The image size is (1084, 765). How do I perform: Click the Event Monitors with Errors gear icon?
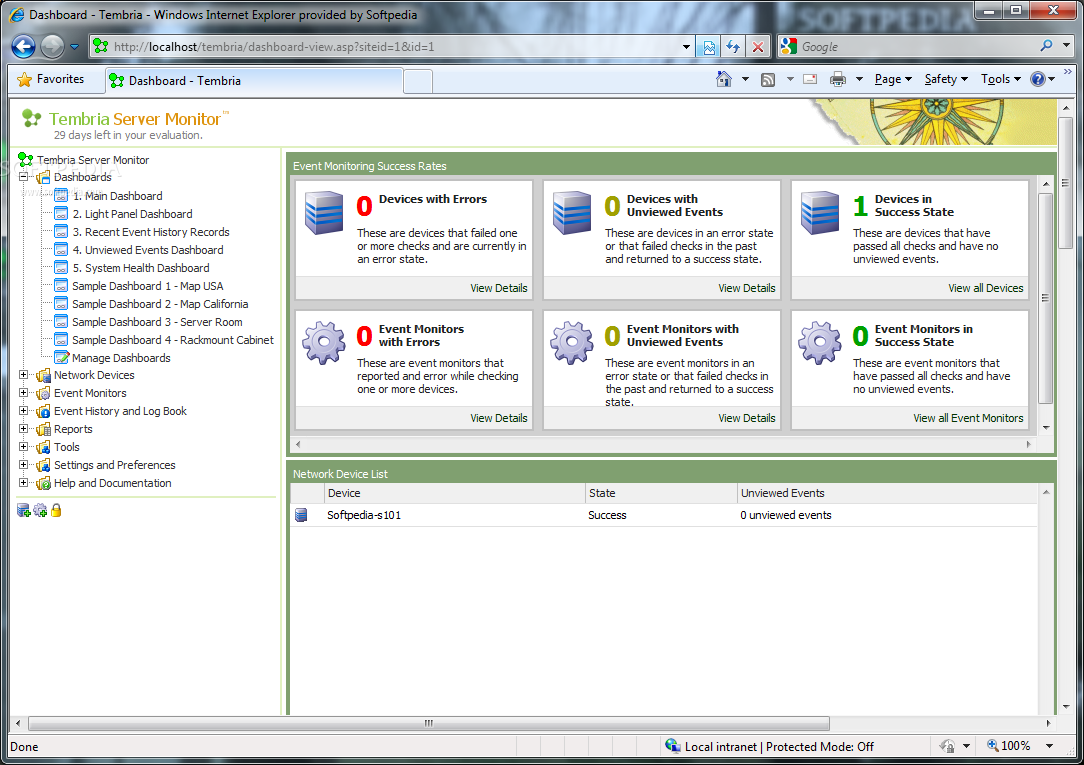click(324, 342)
